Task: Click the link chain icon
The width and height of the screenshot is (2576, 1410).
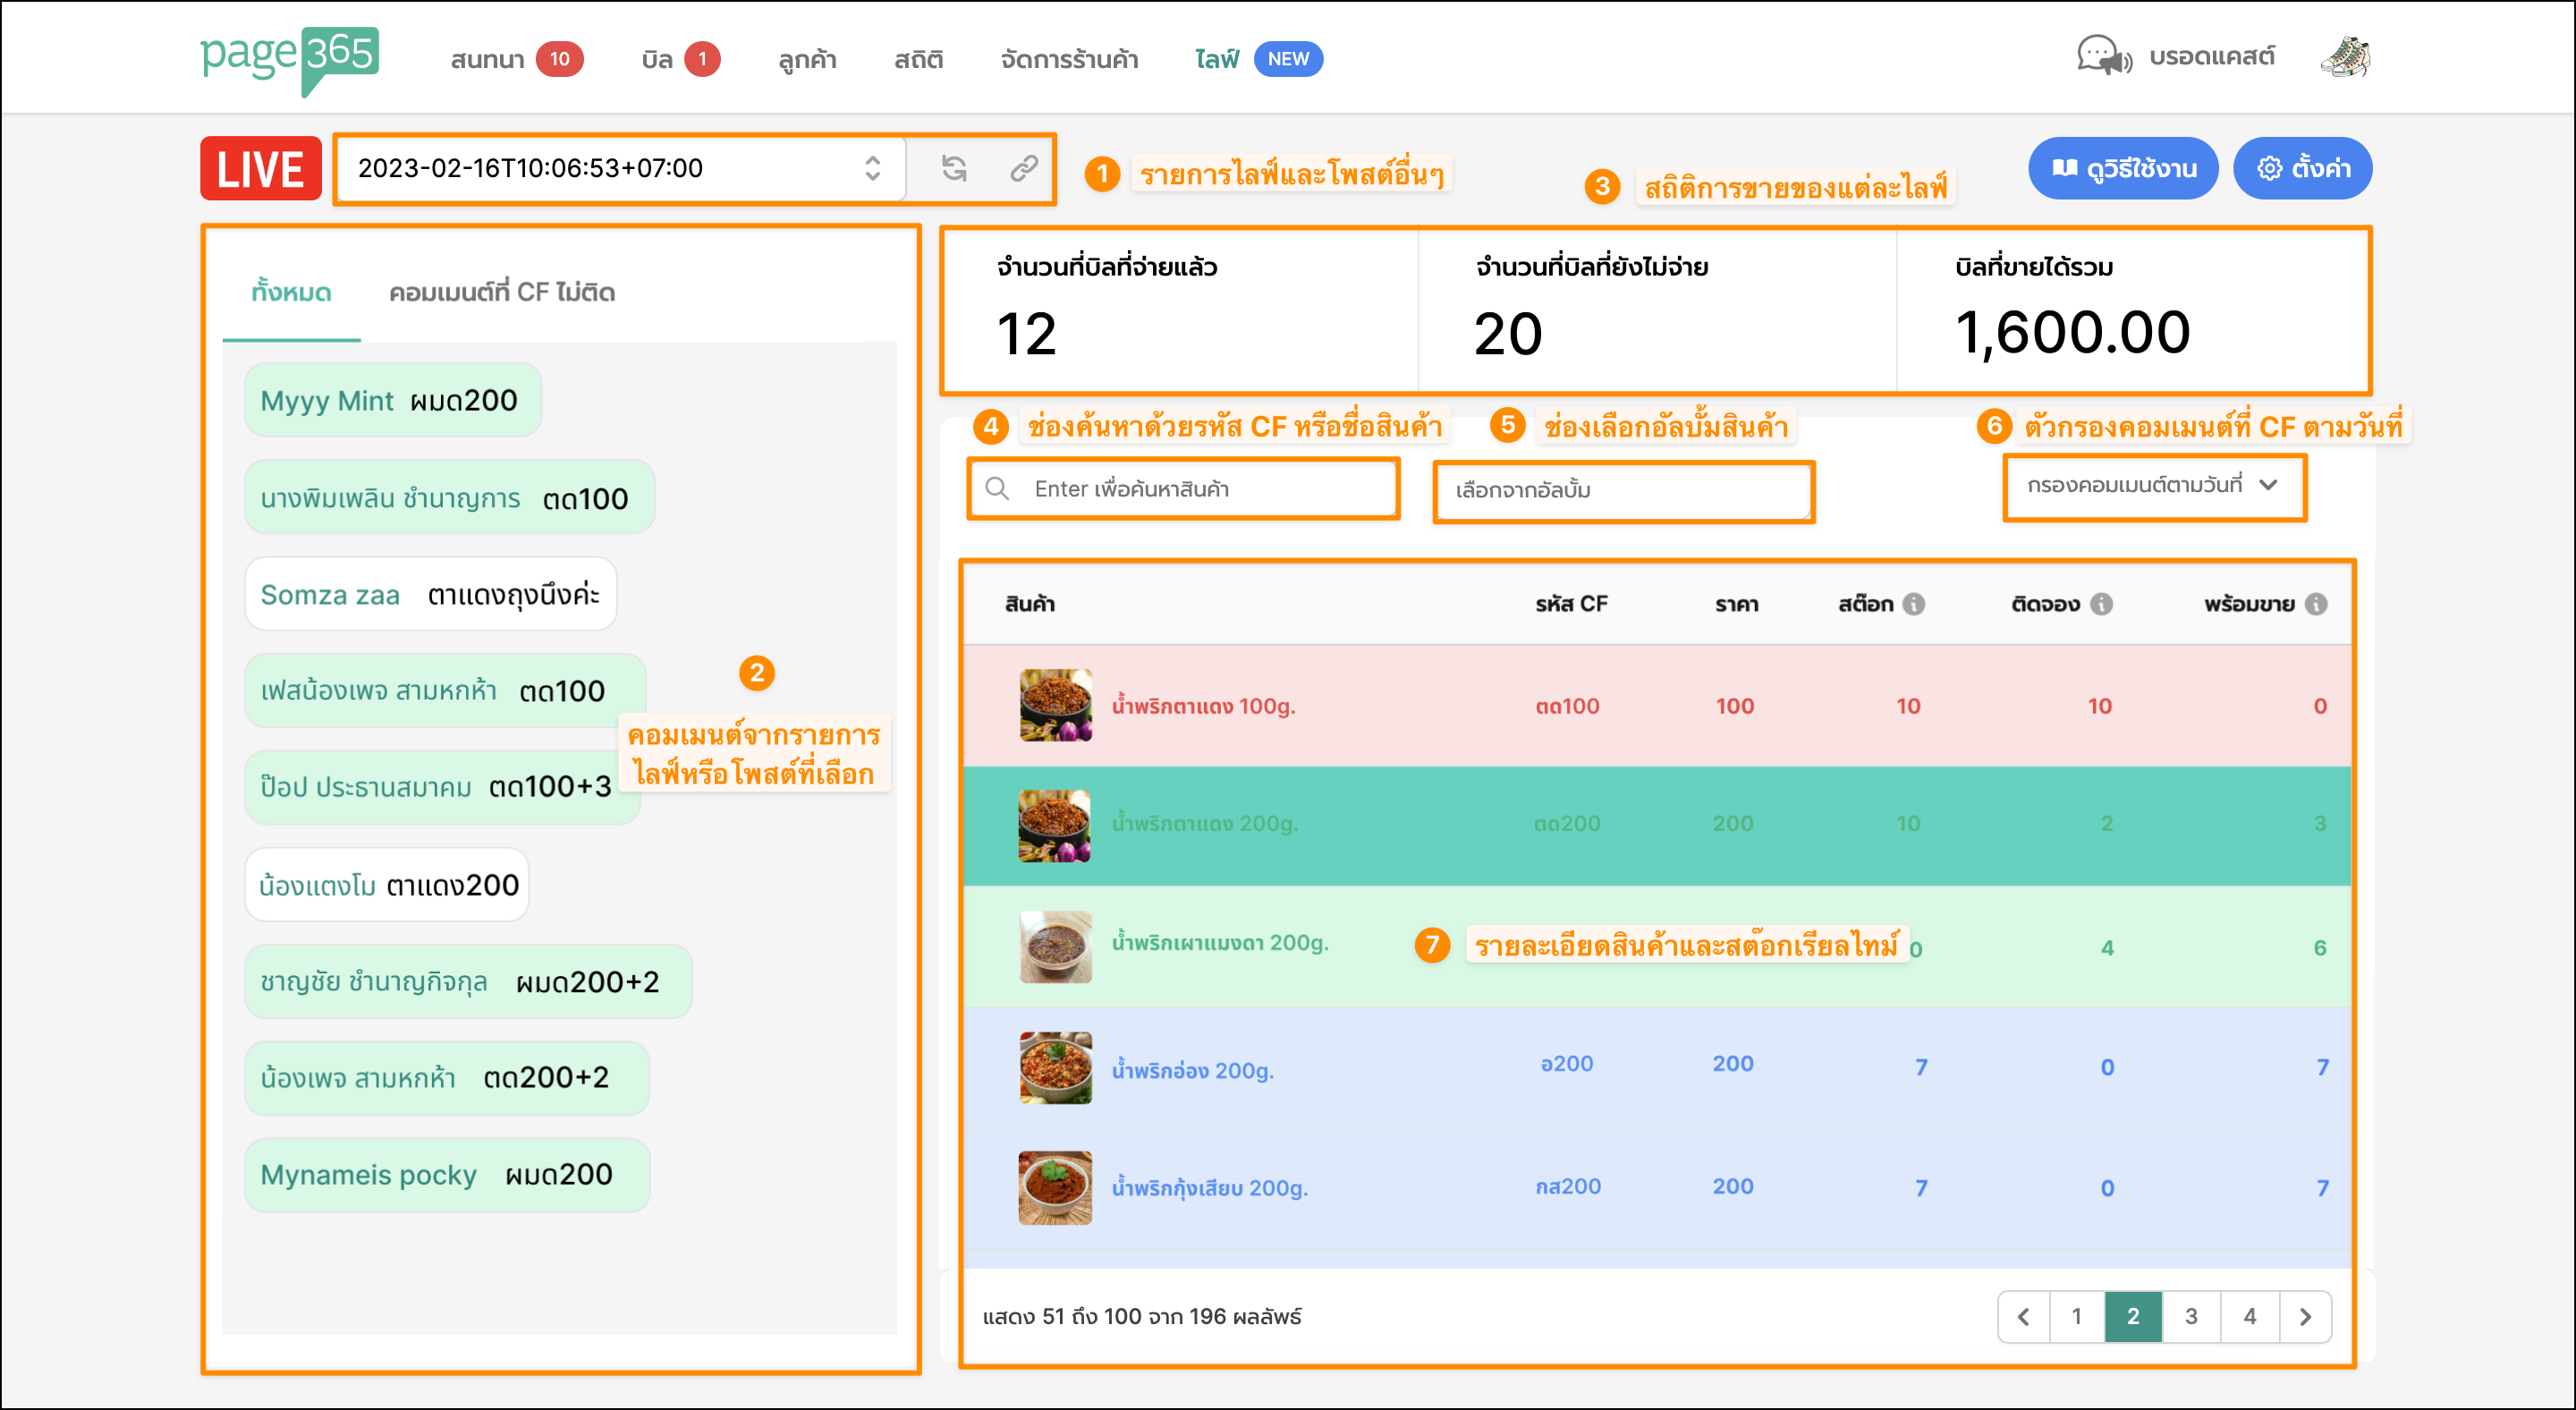Action: (x=1023, y=168)
